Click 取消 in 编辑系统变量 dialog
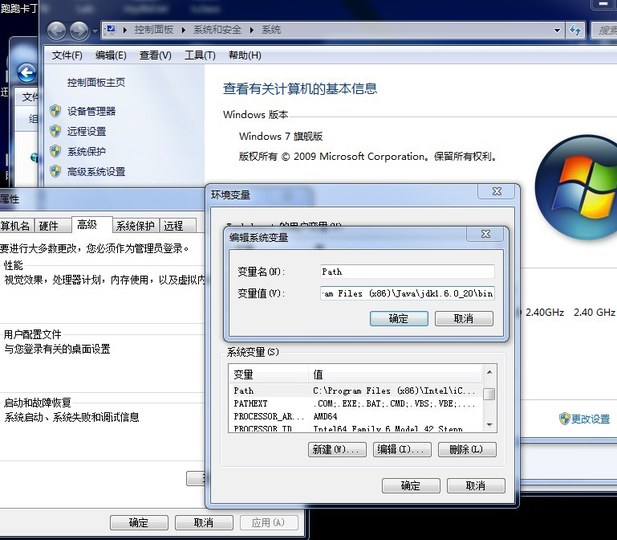This screenshot has width=617, height=540. point(464,318)
